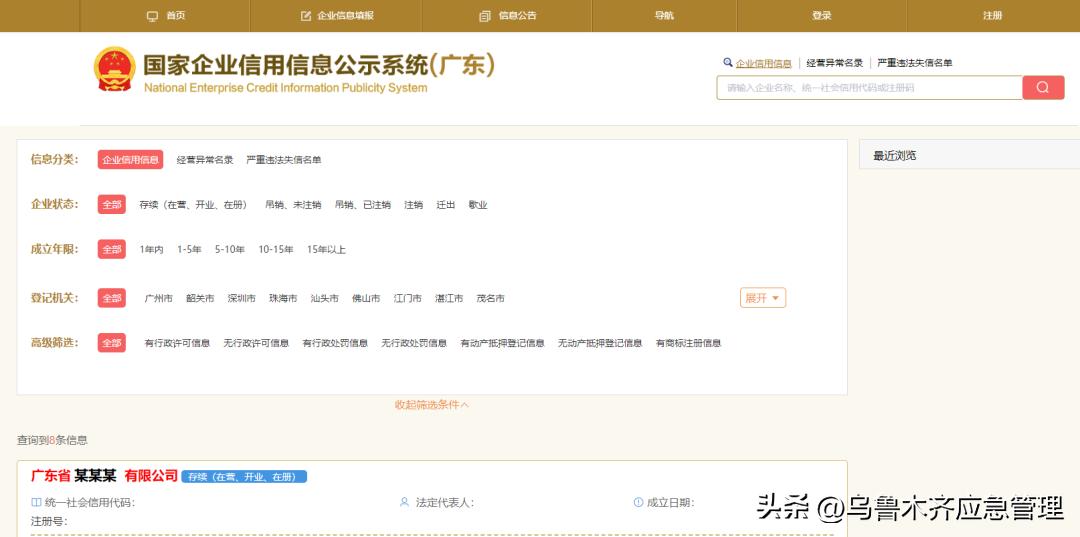Filter by 吊销、未注销 status
The height and width of the screenshot is (537, 1080).
click(x=293, y=205)
